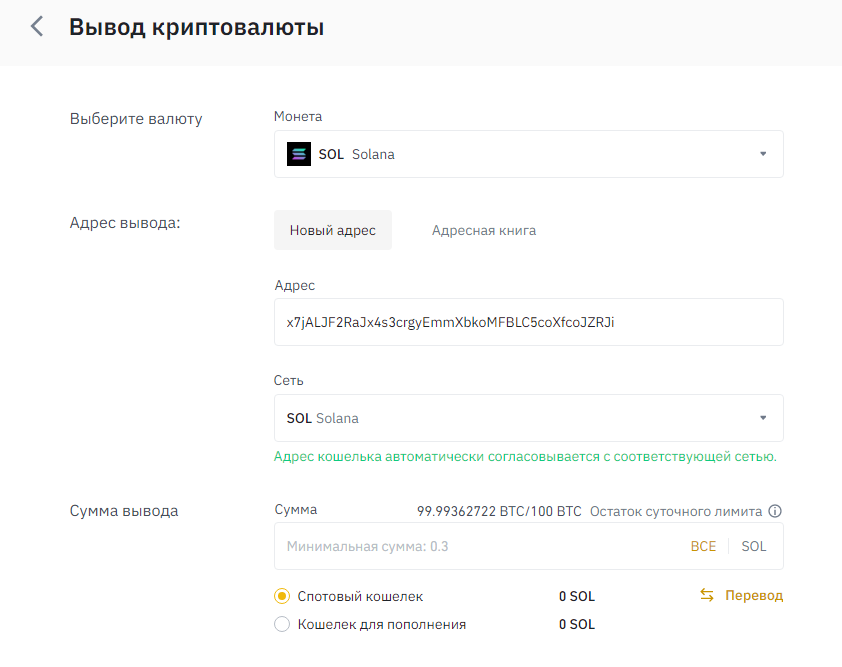
Task: Click the daily limit info icon
Action: 775,511
